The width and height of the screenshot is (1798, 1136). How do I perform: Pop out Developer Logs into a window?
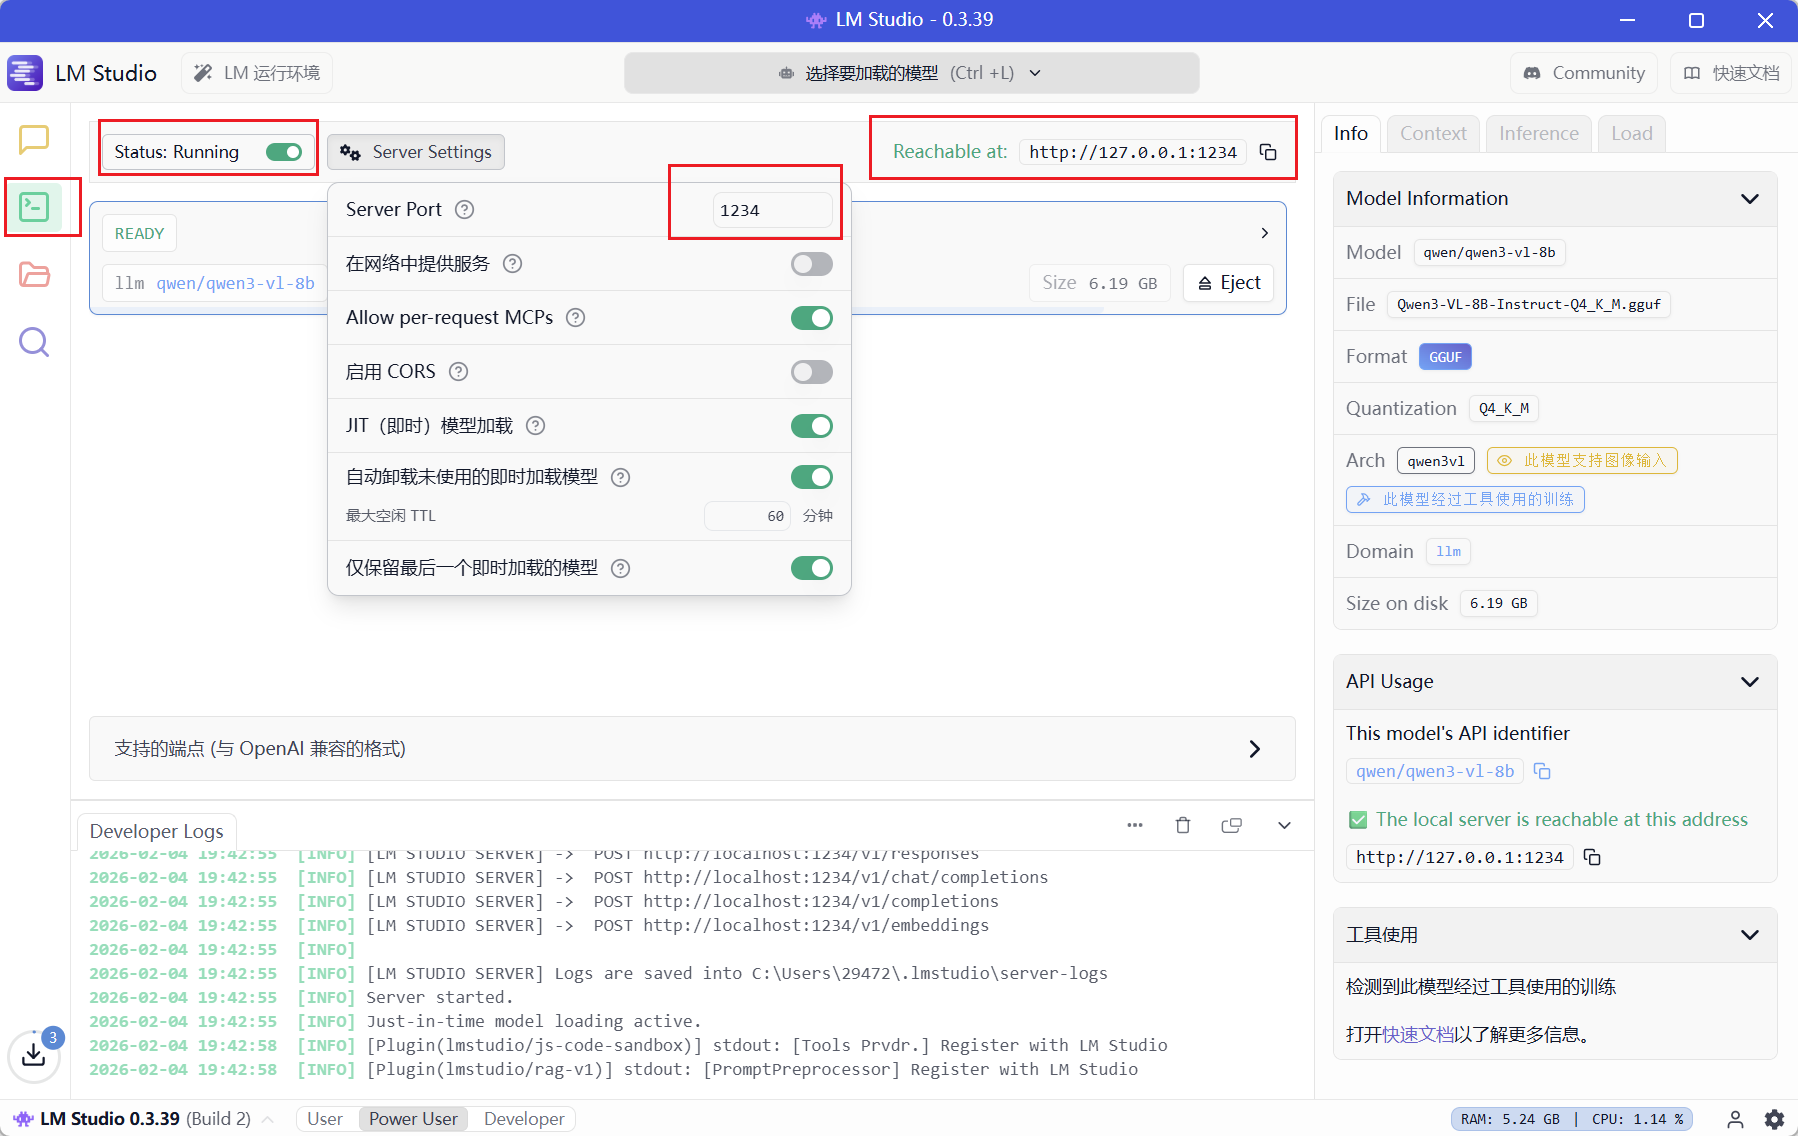(1232, 825)
